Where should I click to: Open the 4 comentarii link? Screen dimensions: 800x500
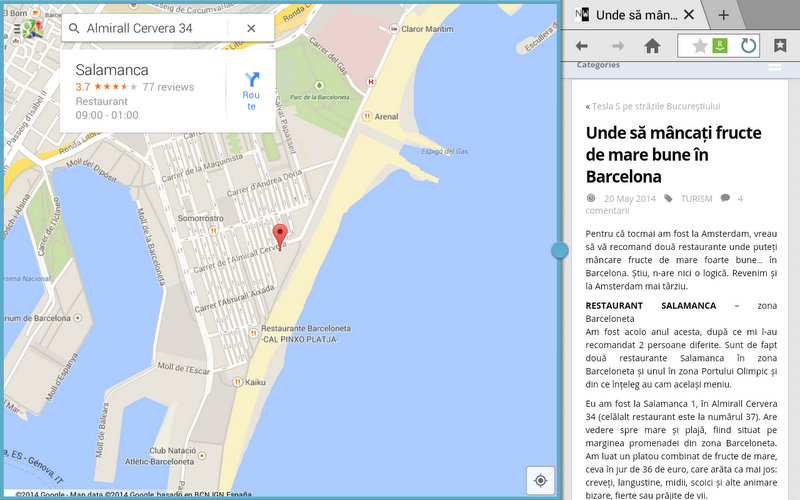pyautogui.click(x=664, y=205)
